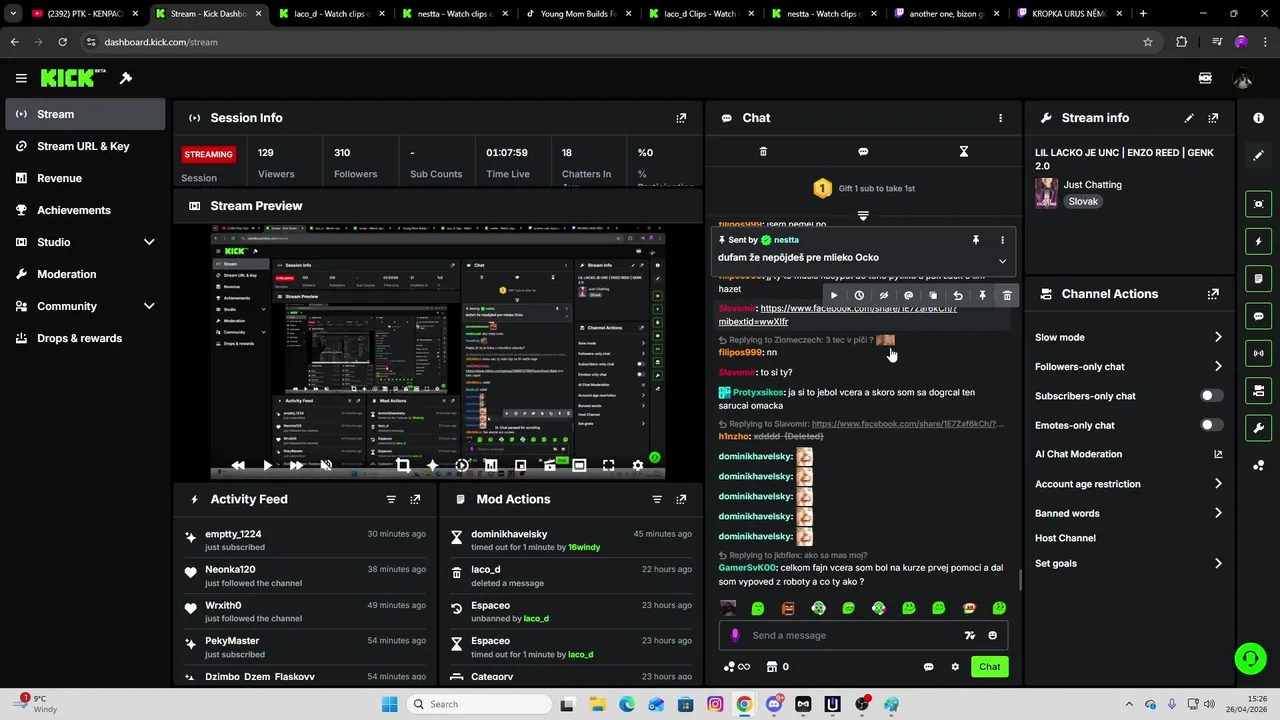This screenshot has height=720, width=1280.
Task: Open File Explorer from taskbar
Action: coord(597,704)
